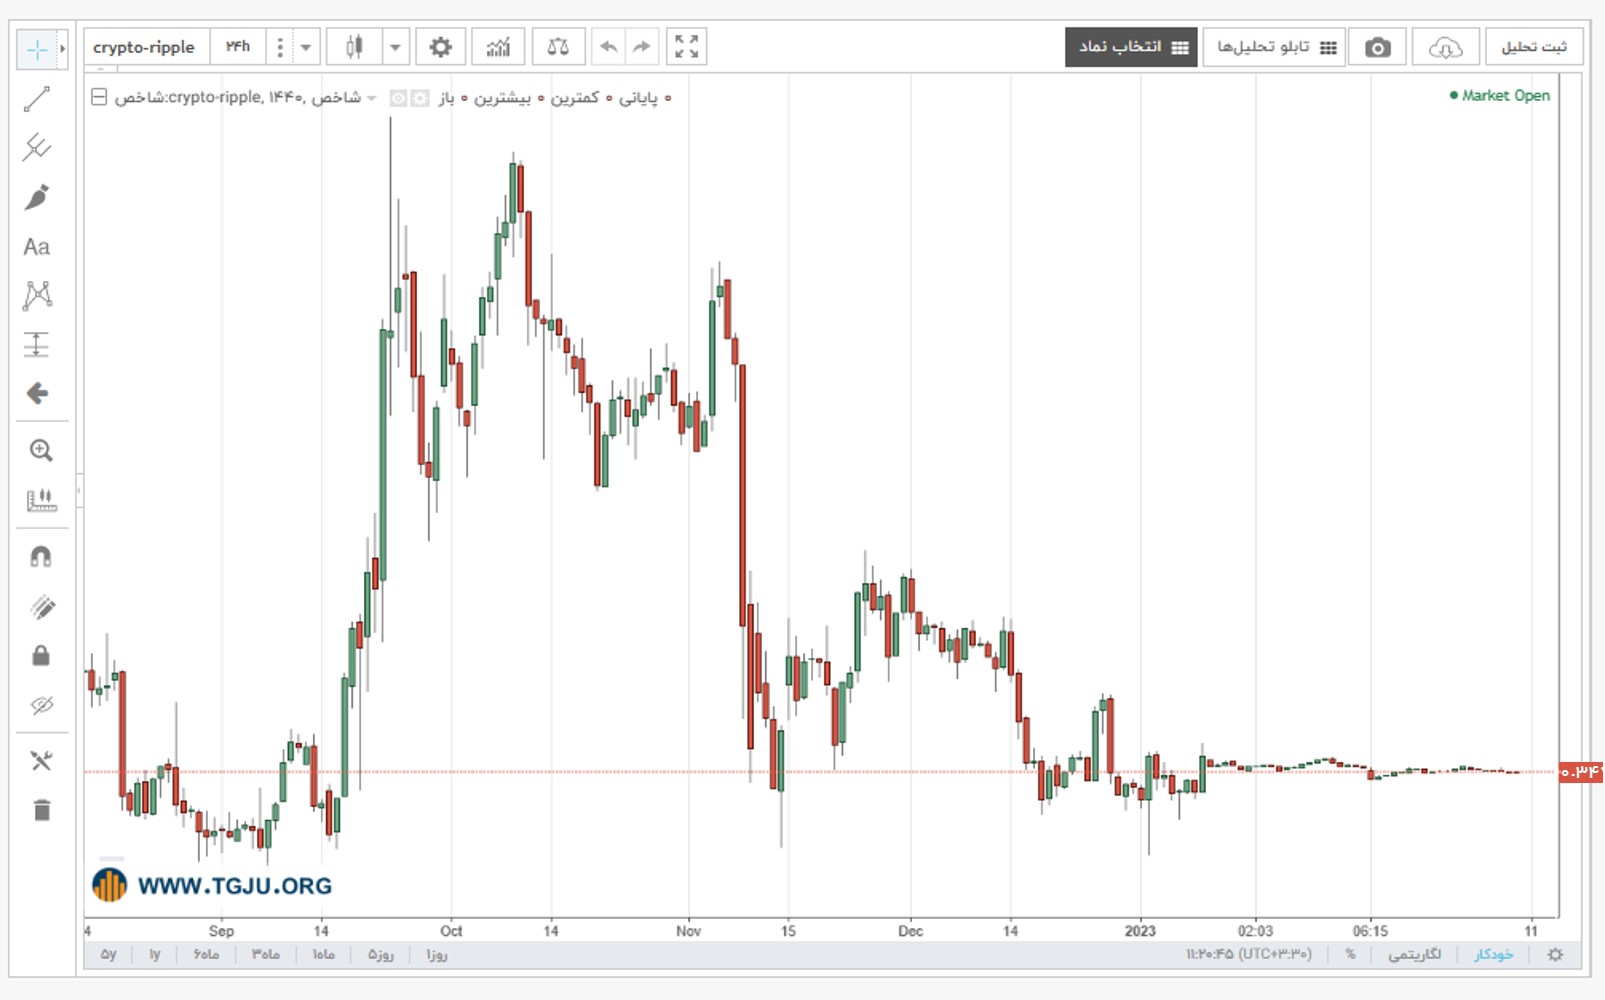Viewport: 1605px width, 1000px height.
Task: Select the 5y time range tab
Action: click(108, 955)
